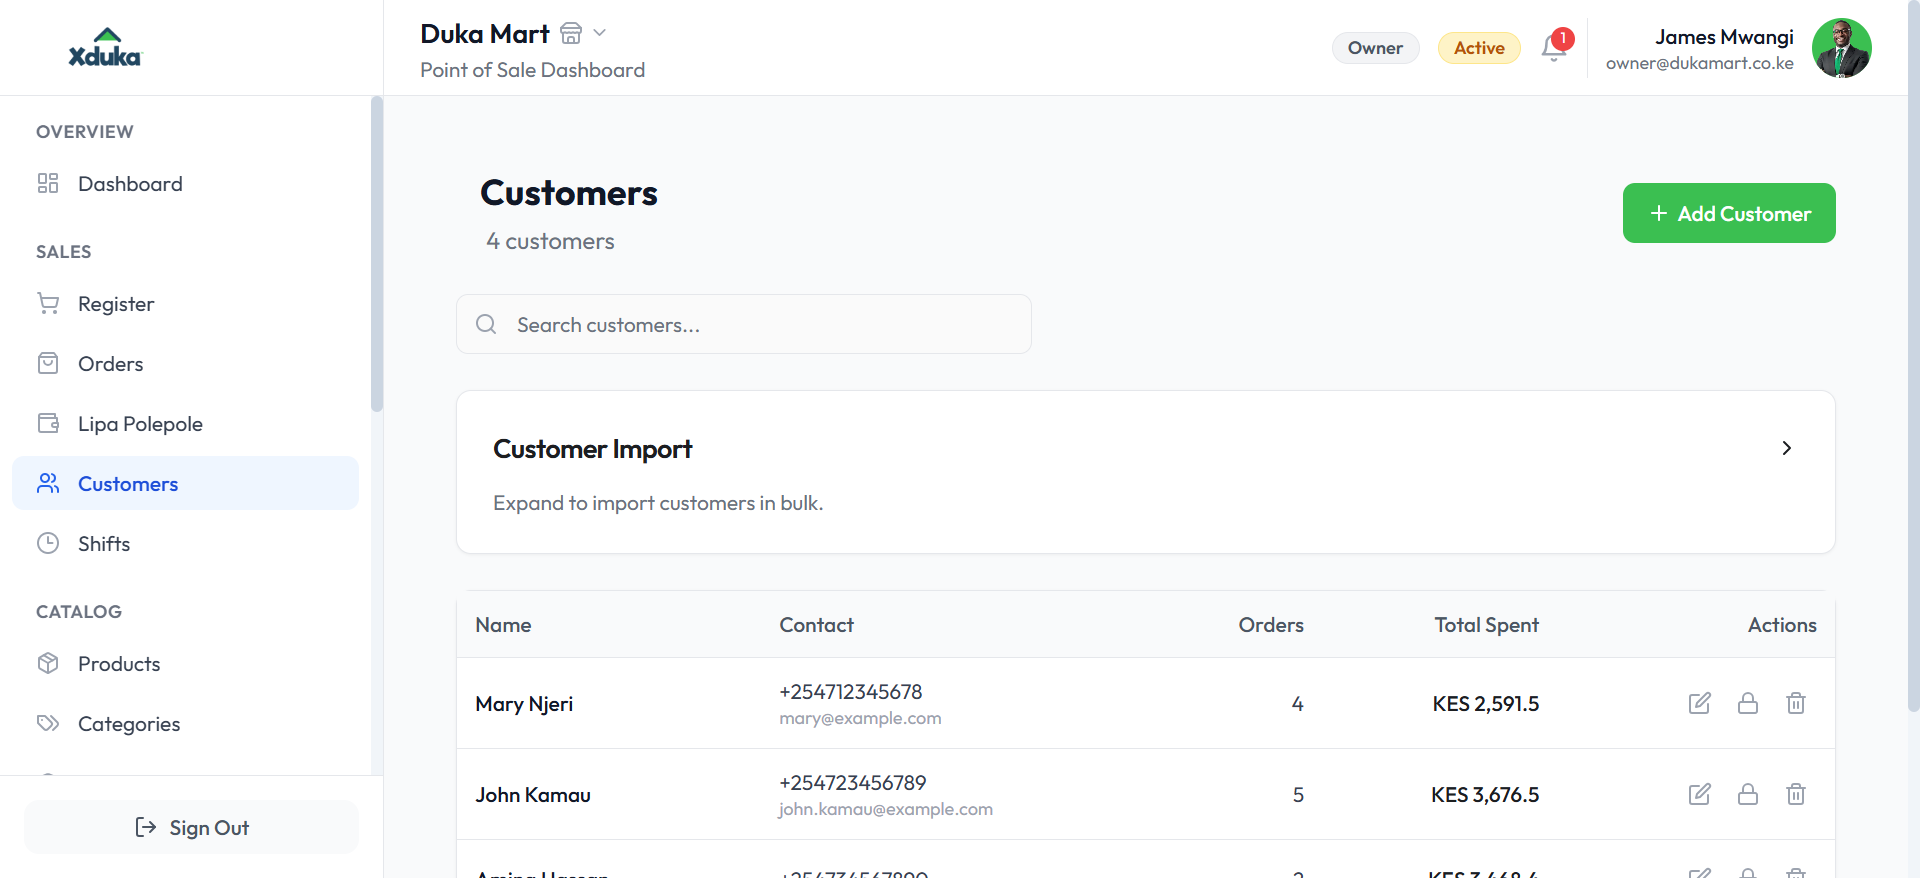Select the Customers sidebar entry
This screenshot has height=878, width=1920.
pyautogui.click(x=185, y=483)
